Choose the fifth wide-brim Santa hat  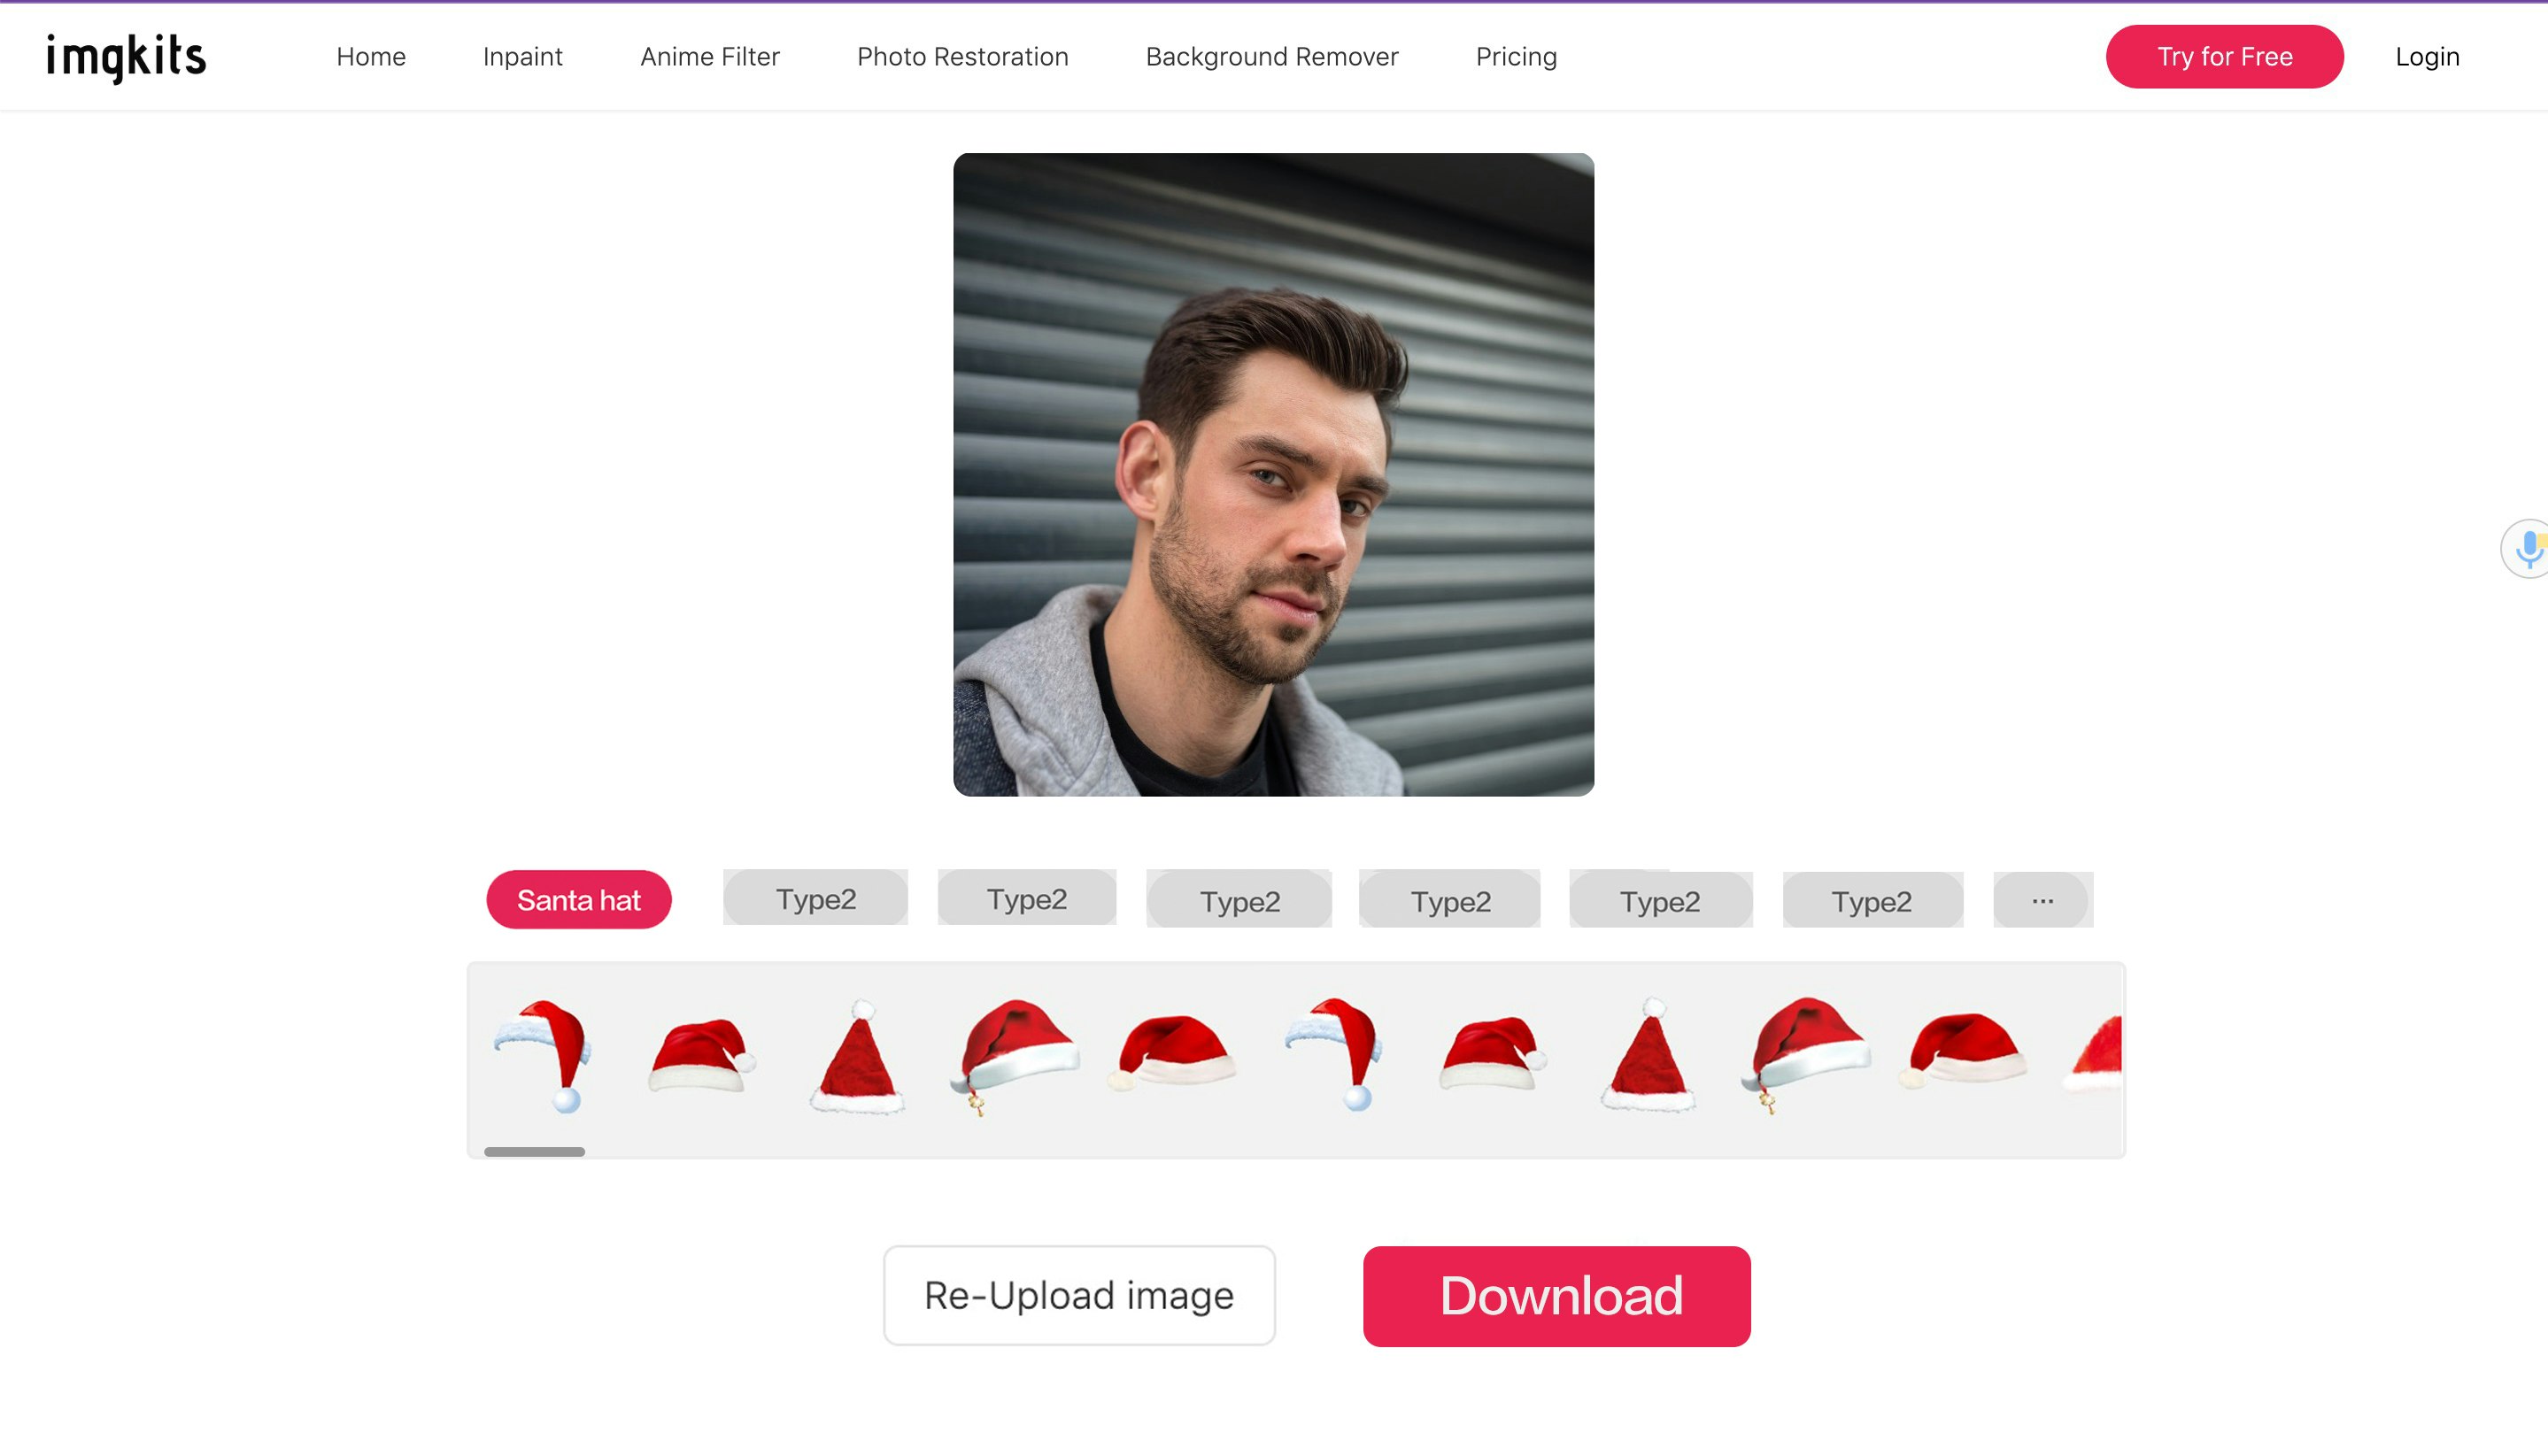coord(1172,1050)
